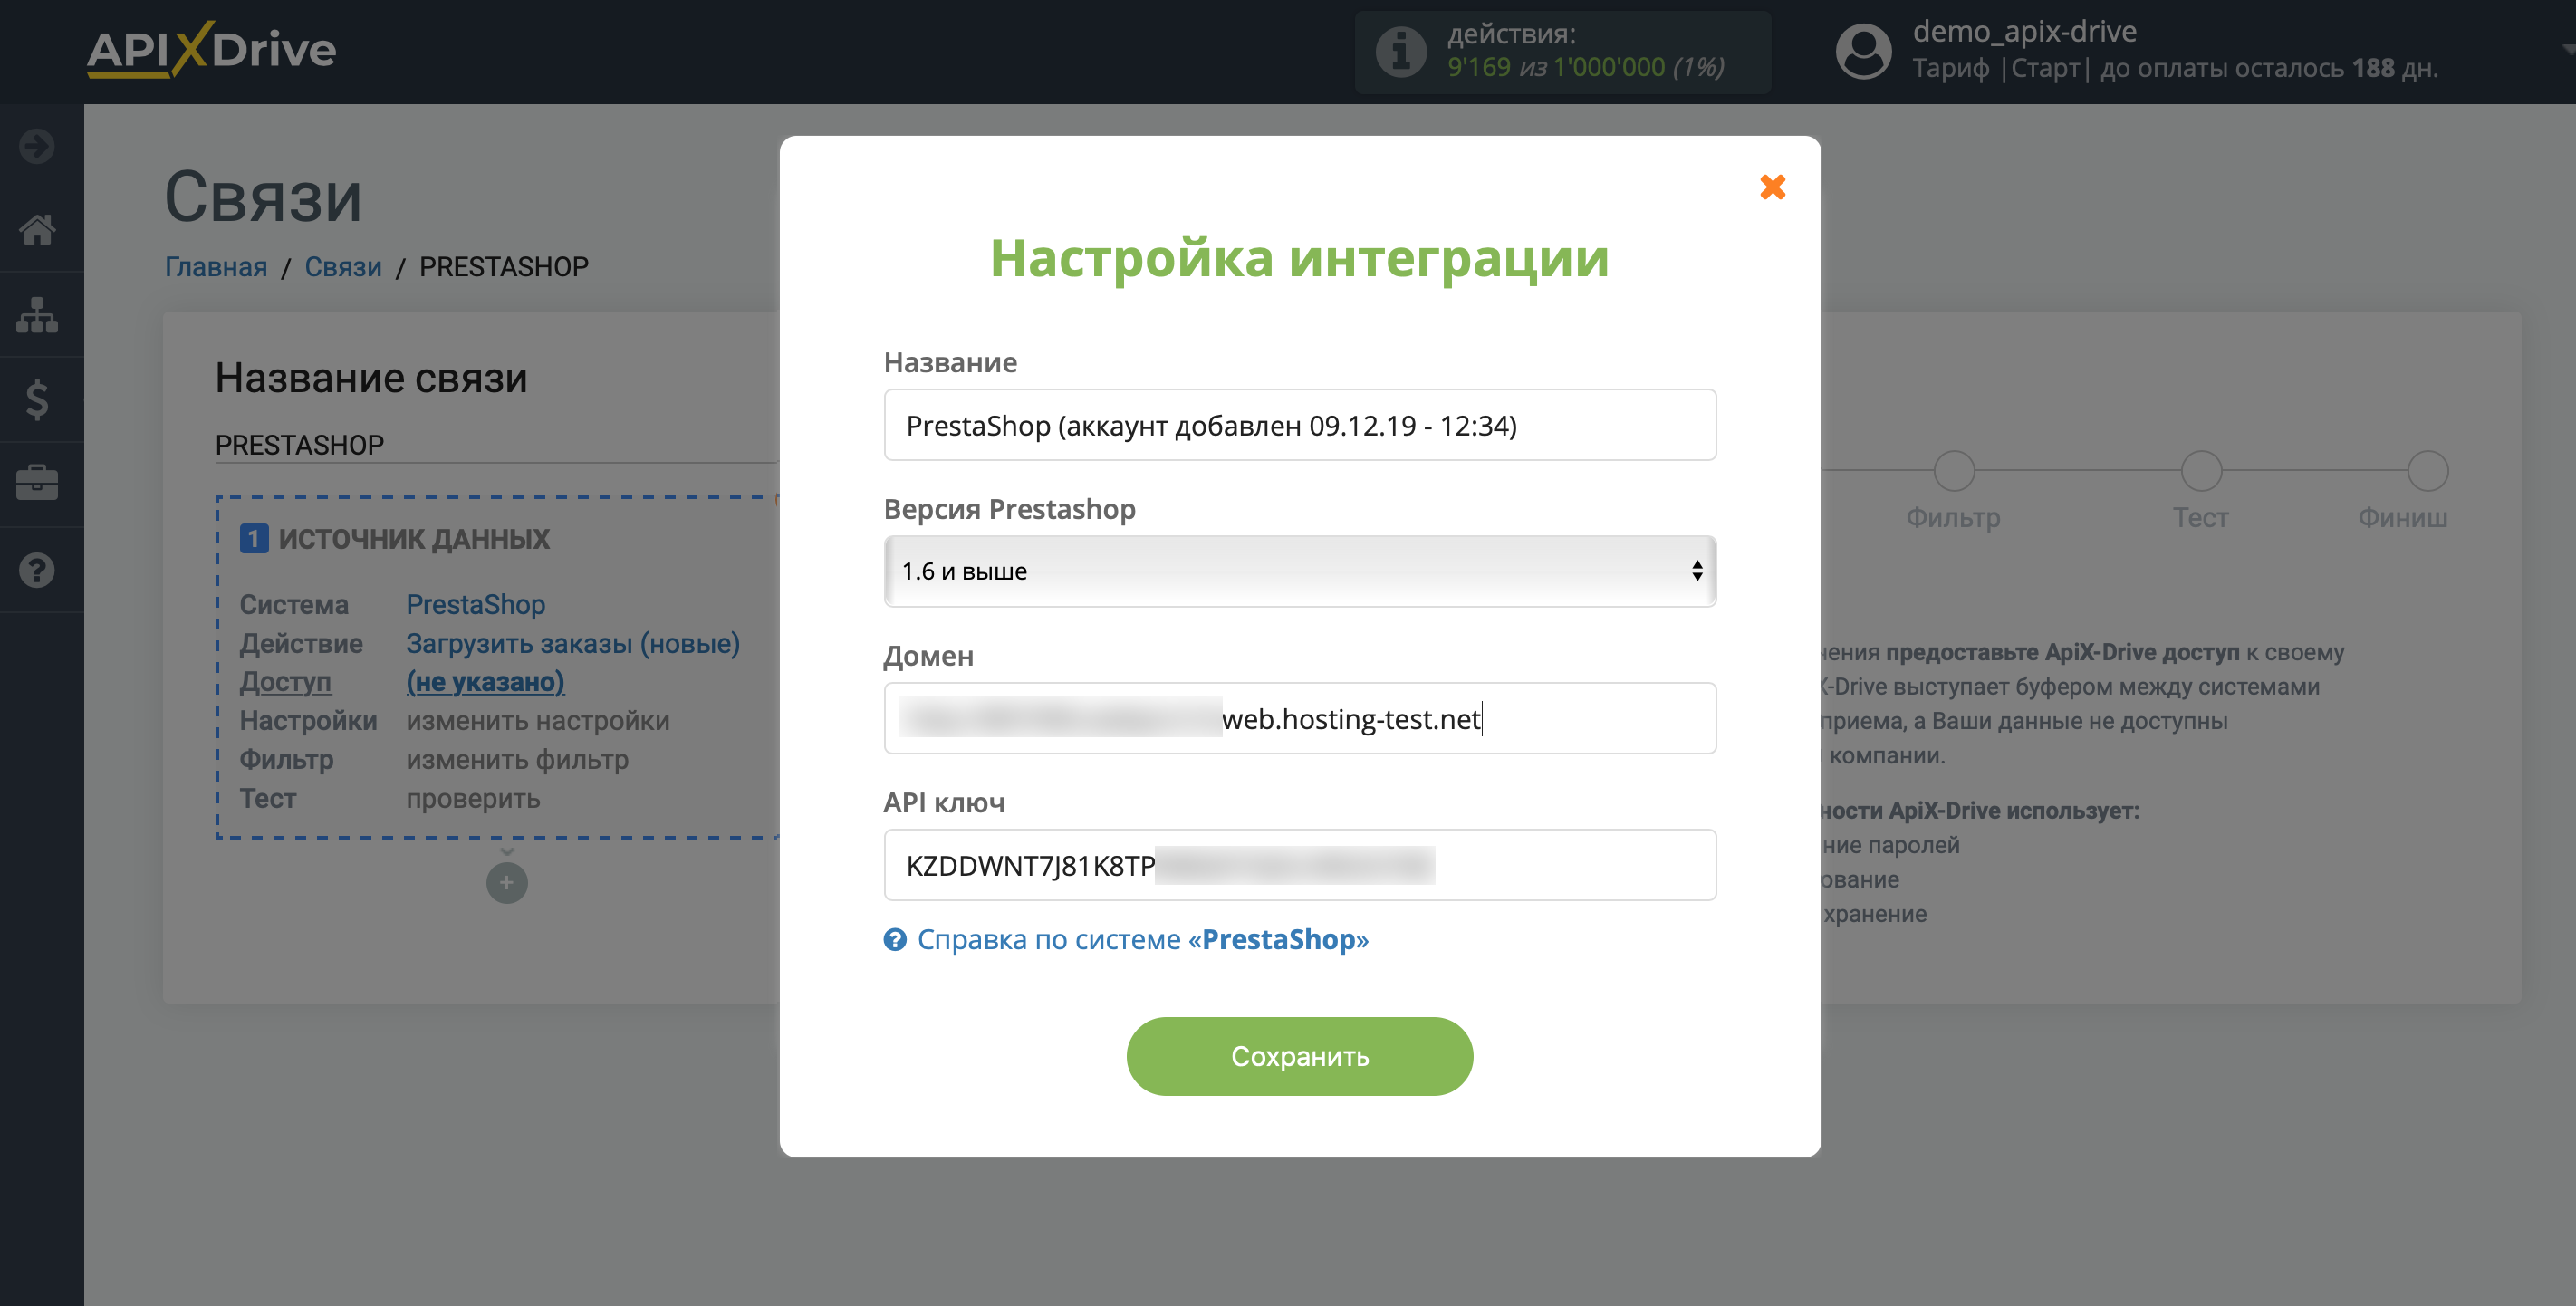The height and width of the screenshot is (1306, 2576).
Task: Open the briefcase icon in sidebar
Action: click(x=37, y=484)
